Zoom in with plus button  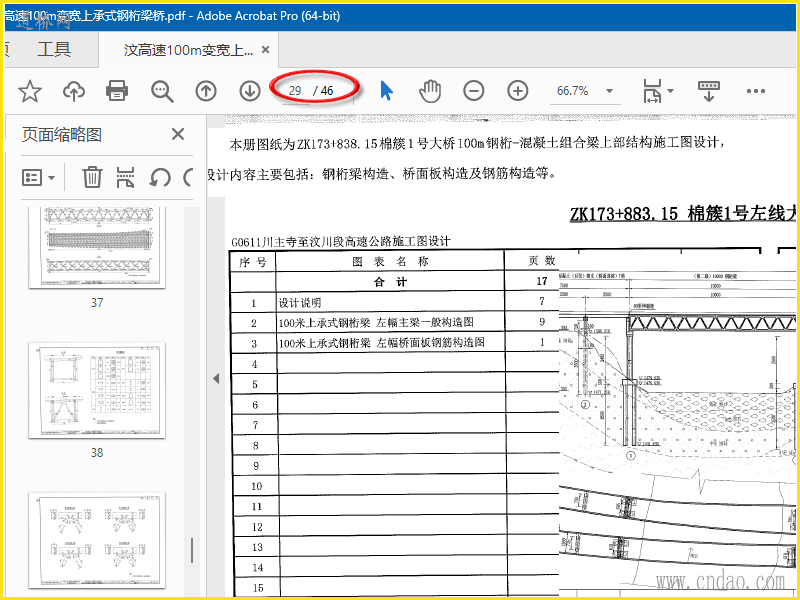pos(517,91)
